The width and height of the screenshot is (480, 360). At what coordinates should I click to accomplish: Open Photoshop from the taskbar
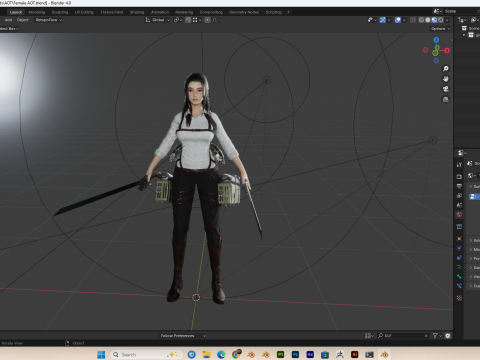[295, 354]
